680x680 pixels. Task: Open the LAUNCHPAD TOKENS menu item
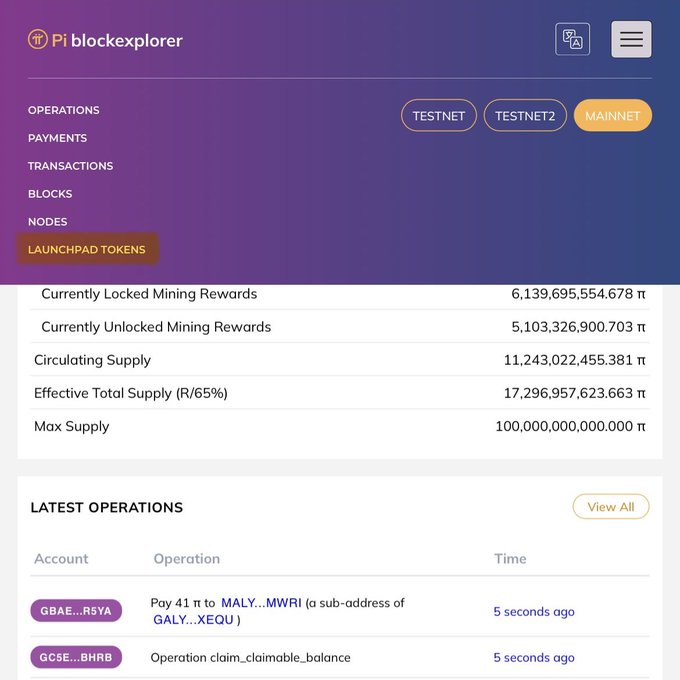87,249
